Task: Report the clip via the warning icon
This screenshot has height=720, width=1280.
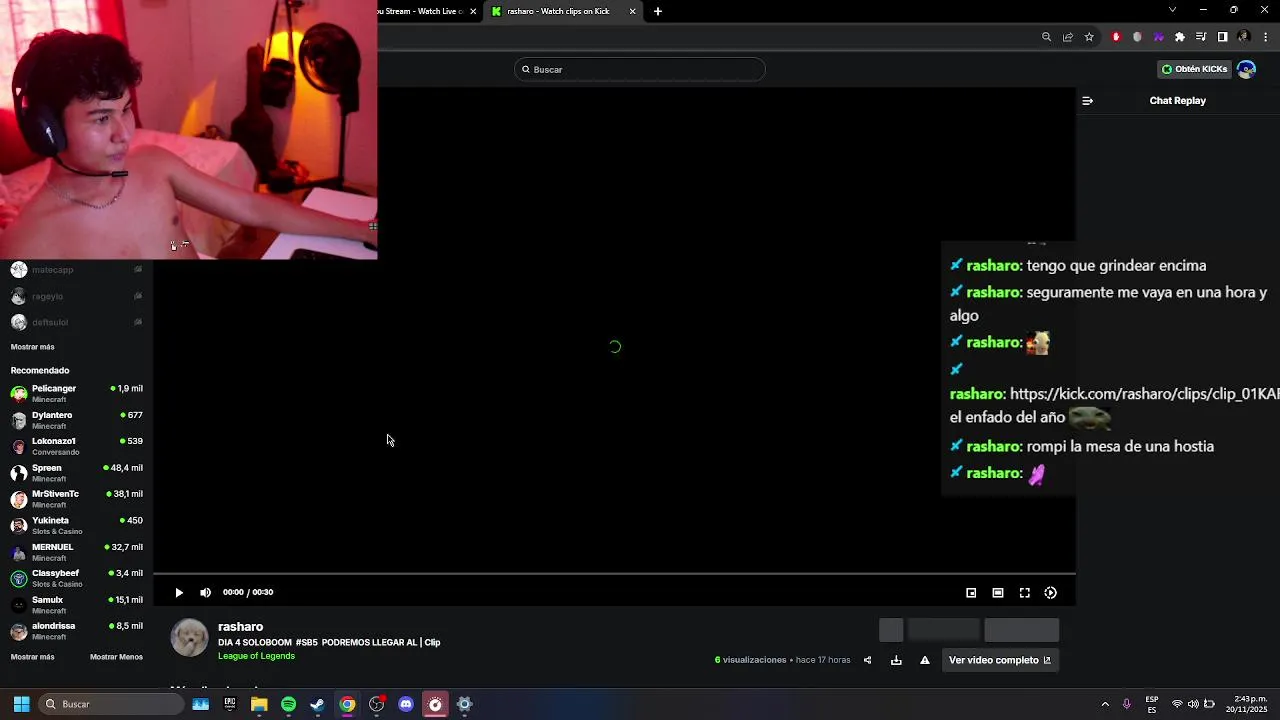Action: pos(925,660)
